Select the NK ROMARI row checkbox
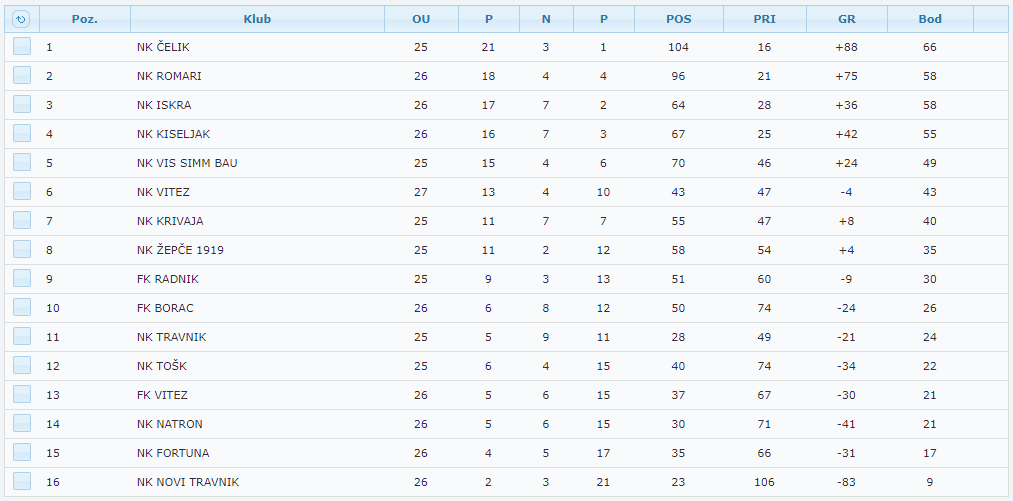This screenshot has height=501, width=1013. tap(22, 76)
